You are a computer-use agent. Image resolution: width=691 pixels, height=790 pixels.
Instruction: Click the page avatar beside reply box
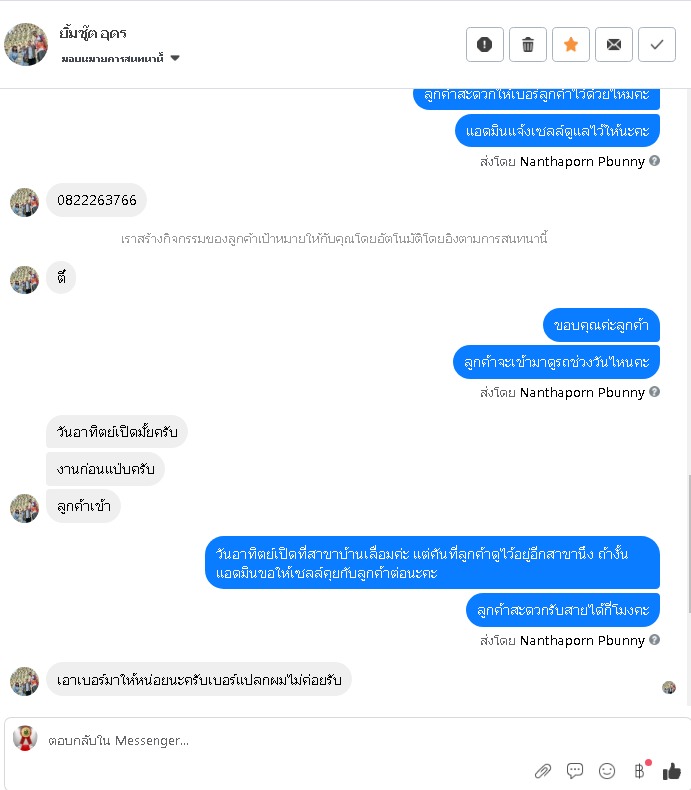point(25,739)
